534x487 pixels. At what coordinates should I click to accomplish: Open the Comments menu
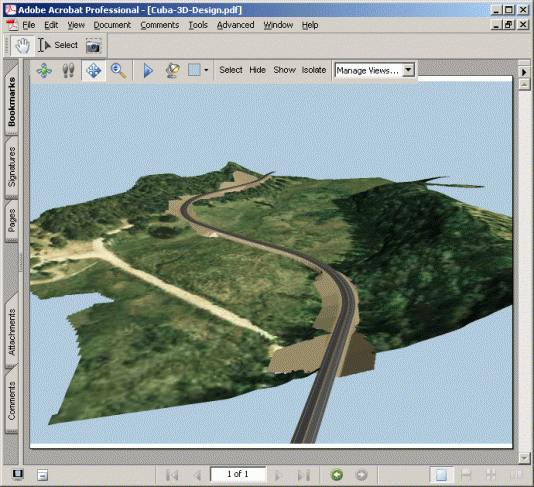pyautogui.click(x=160, y=25)
